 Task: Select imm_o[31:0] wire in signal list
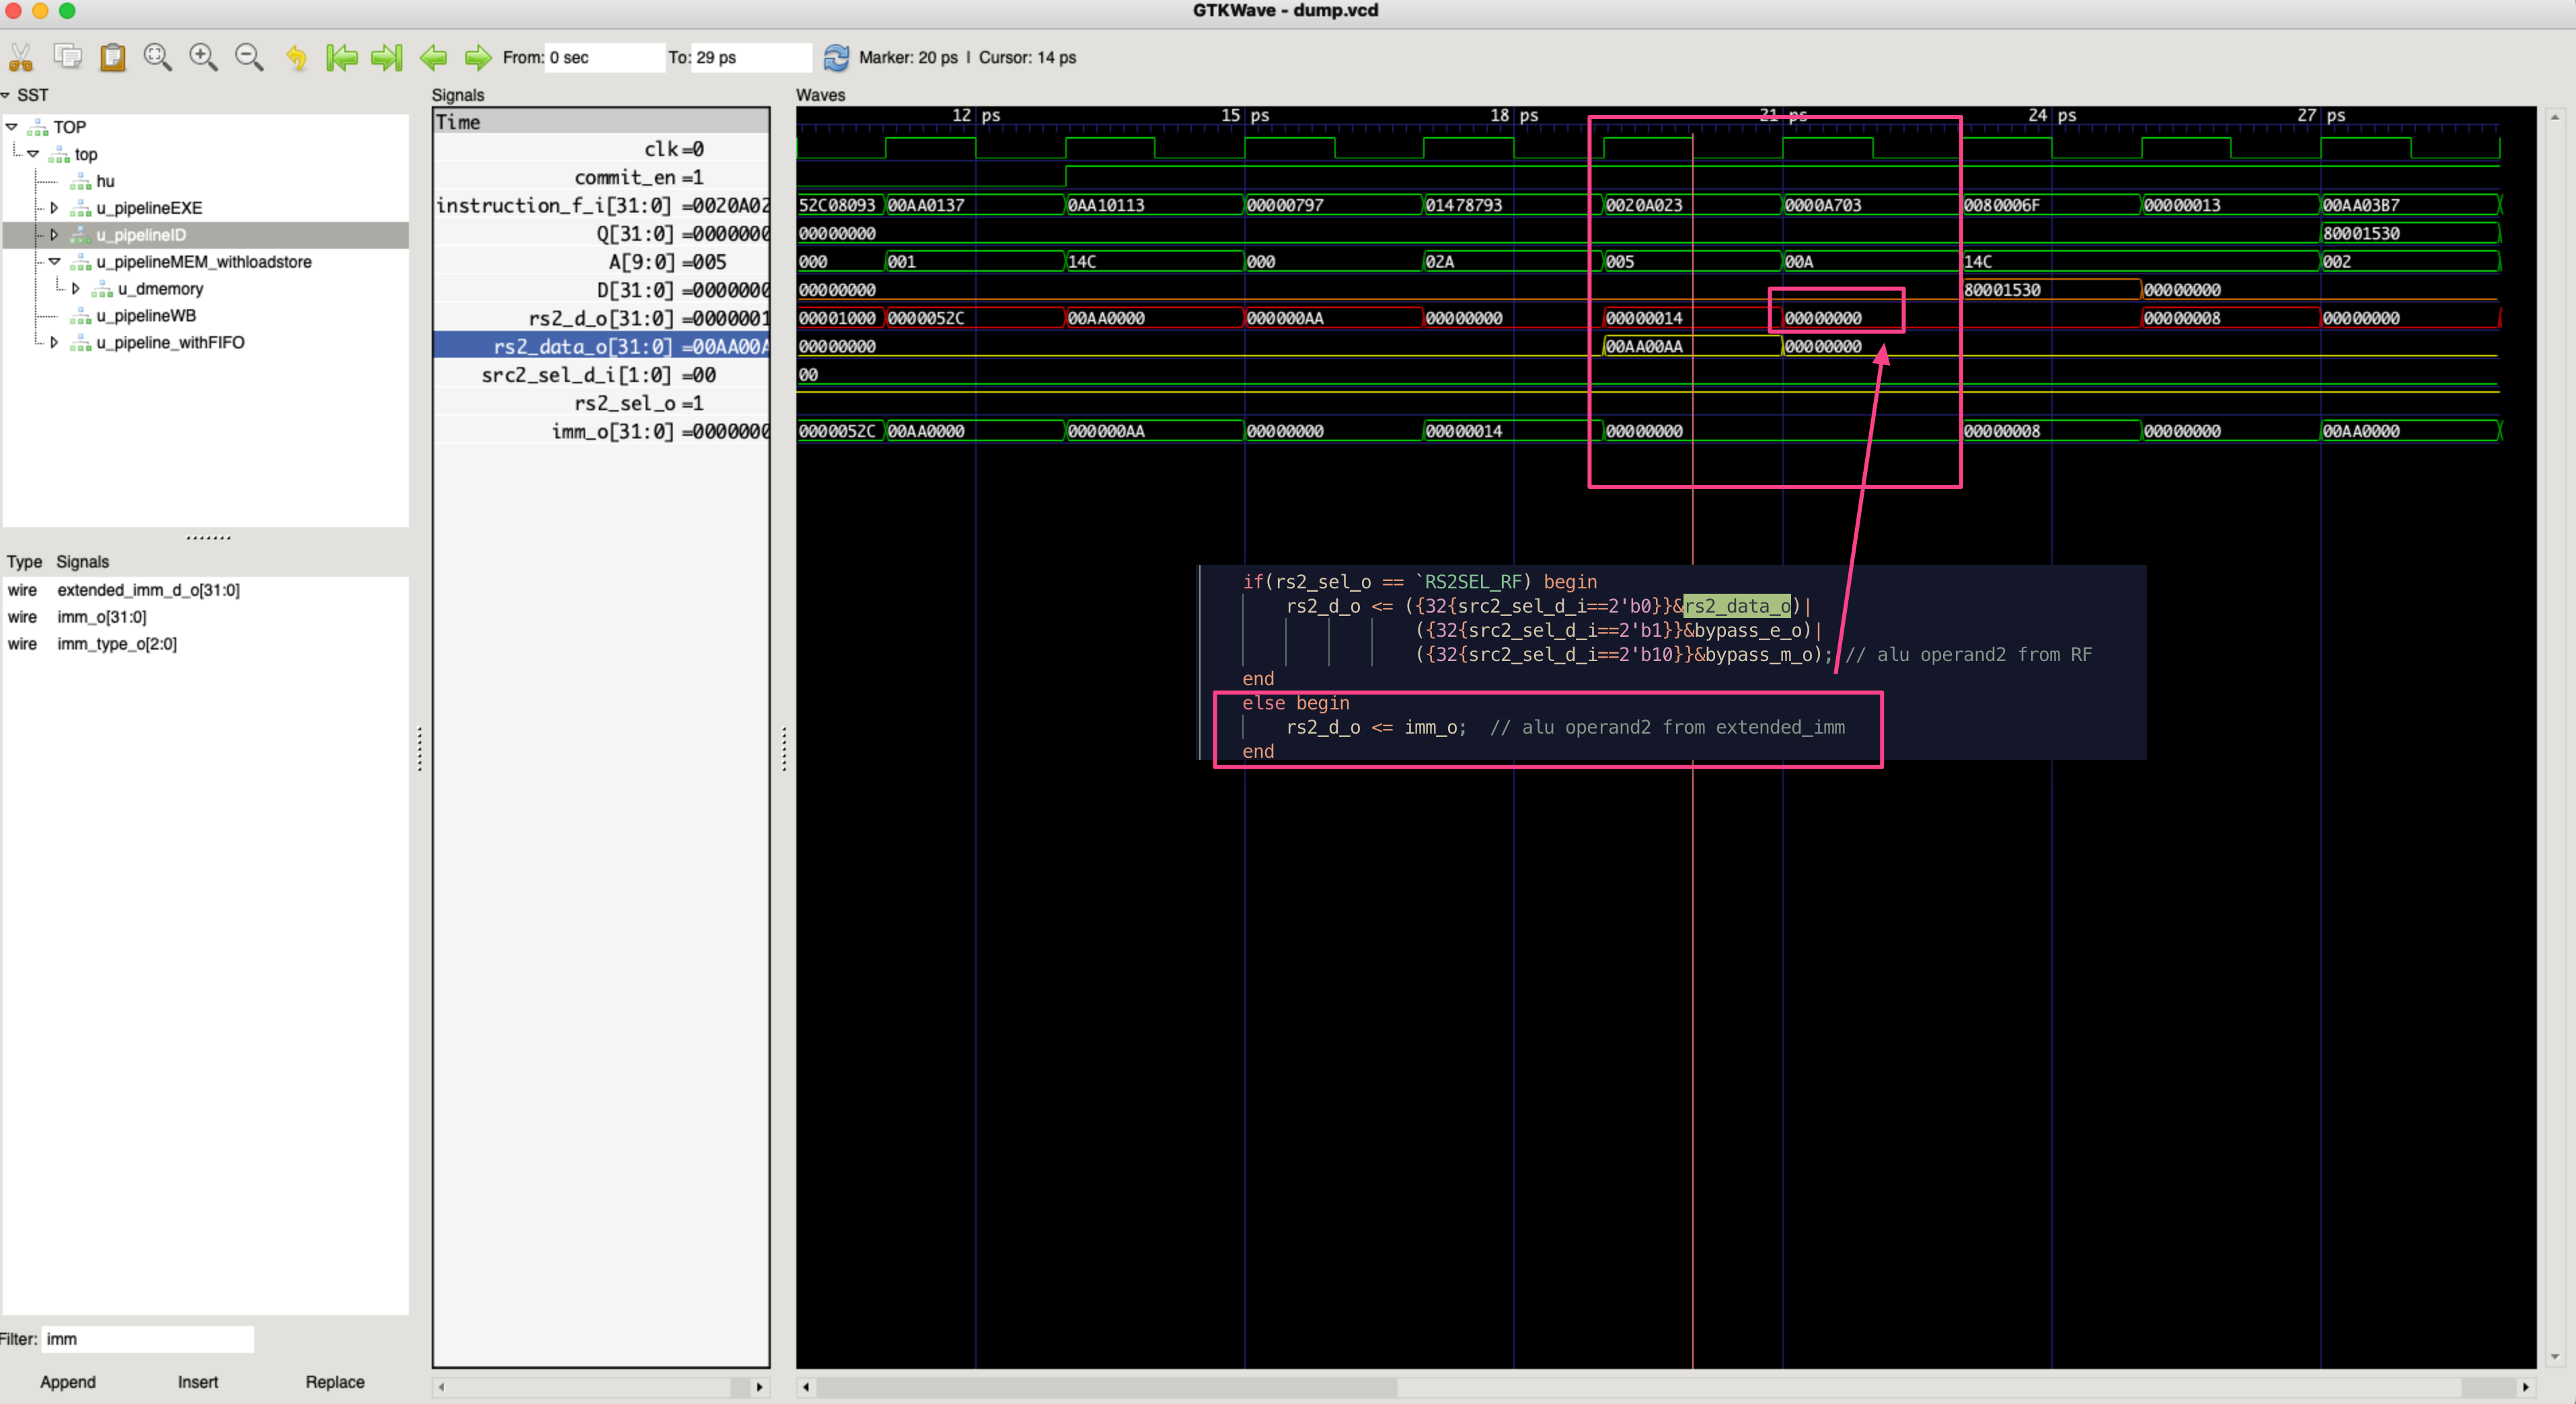coord(102,617)
